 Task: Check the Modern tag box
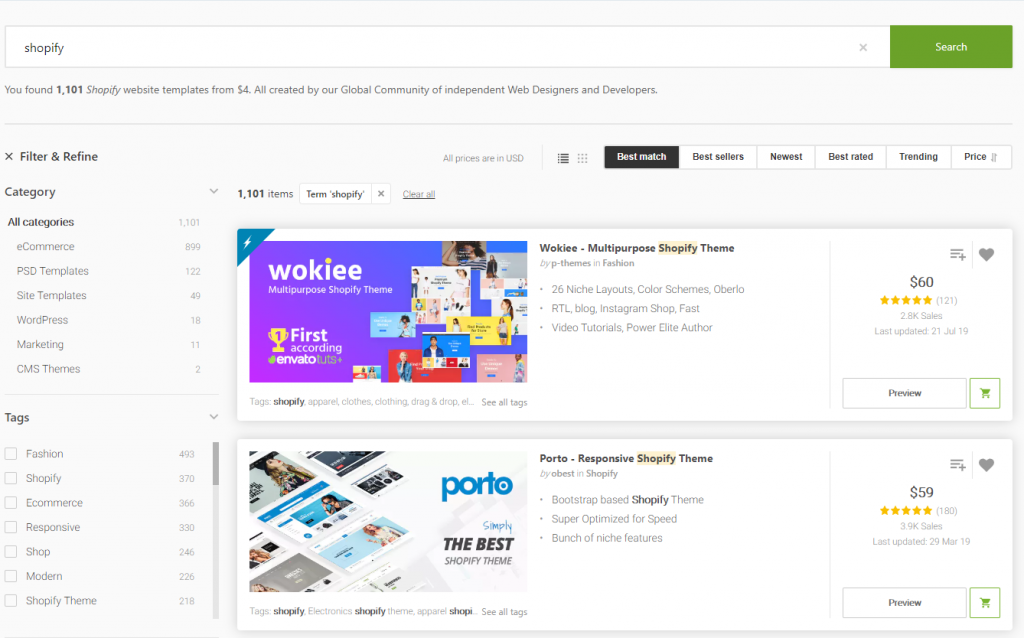11,576
